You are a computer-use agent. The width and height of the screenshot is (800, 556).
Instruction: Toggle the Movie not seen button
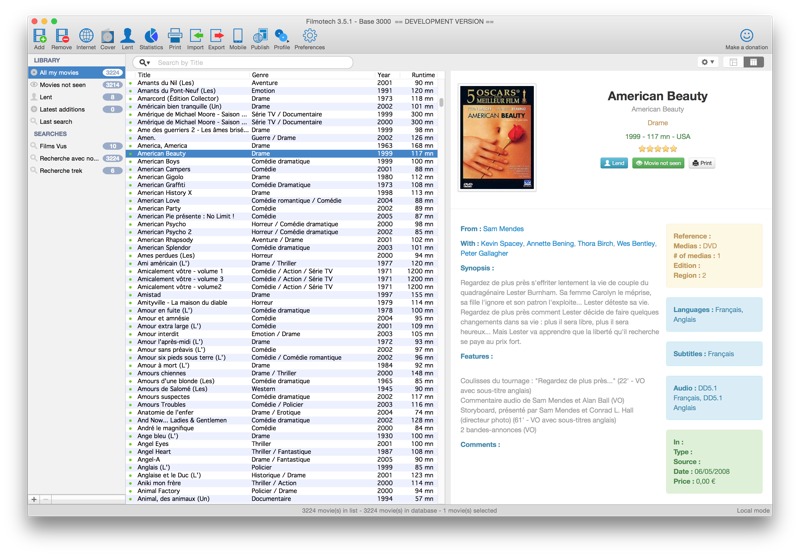658,163
